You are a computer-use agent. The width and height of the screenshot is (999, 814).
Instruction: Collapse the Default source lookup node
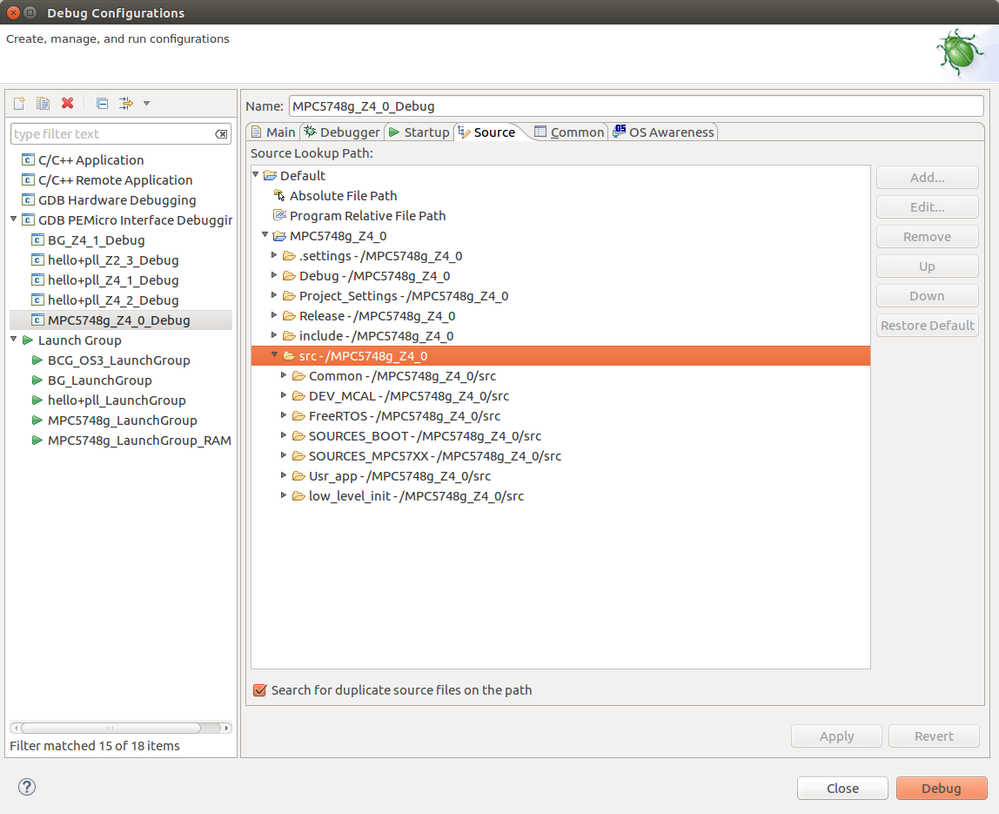tap(255, 175)
